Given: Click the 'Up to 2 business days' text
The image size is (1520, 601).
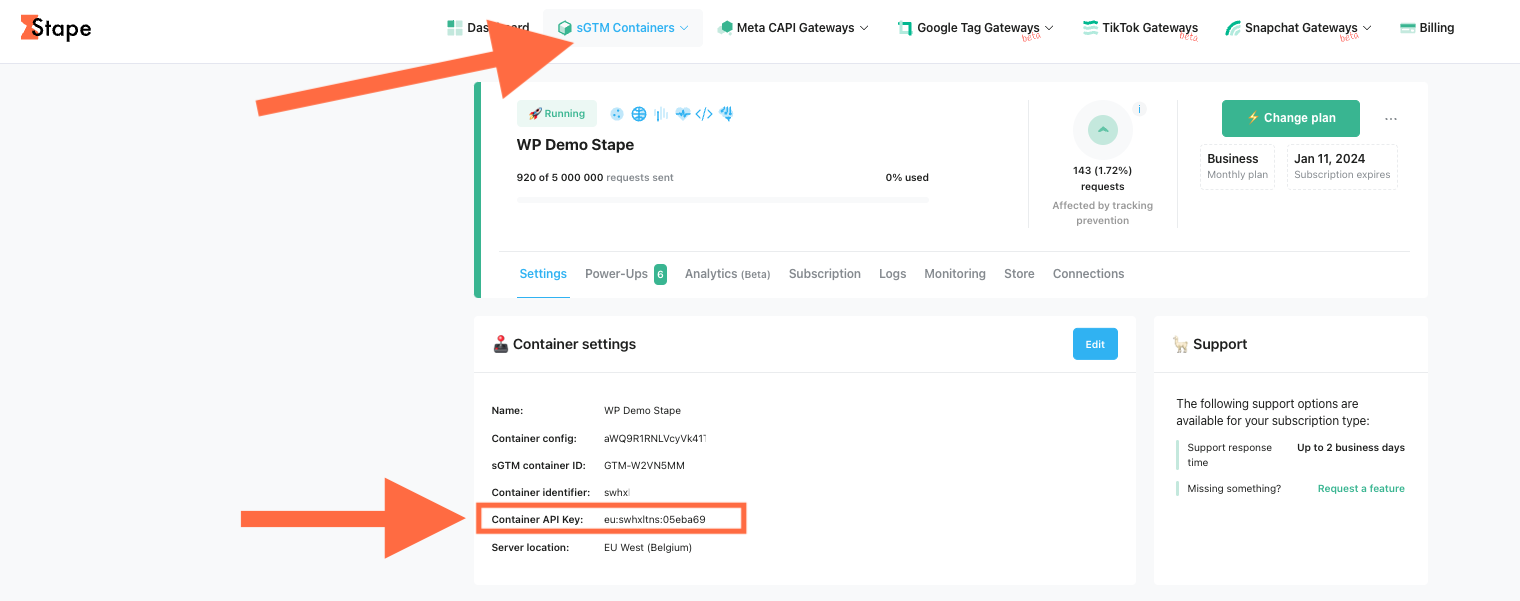Looking at the screenshot, I should pos(1351,448).
